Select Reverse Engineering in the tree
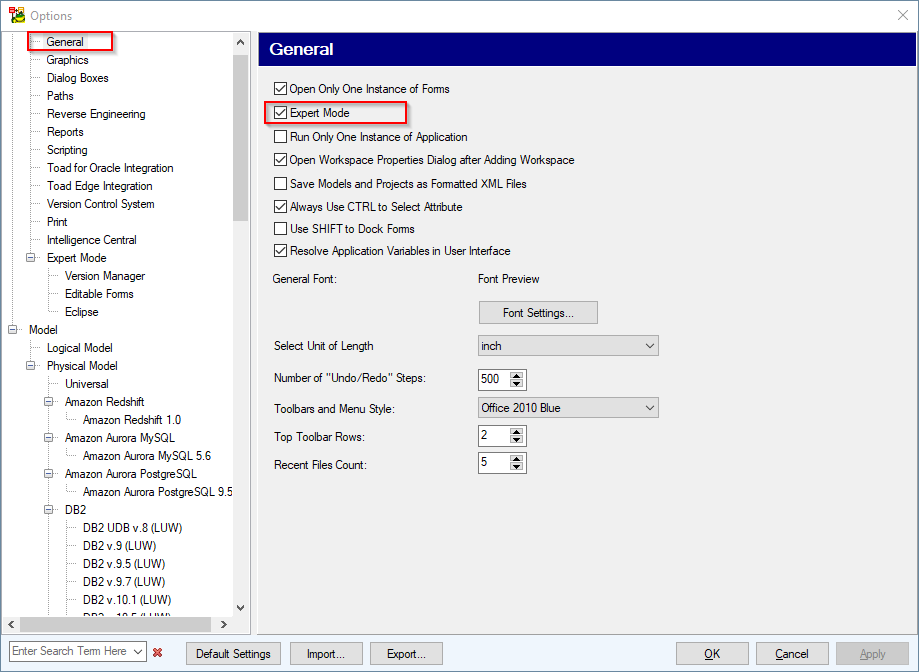919x672 pixels. [96, 114]
